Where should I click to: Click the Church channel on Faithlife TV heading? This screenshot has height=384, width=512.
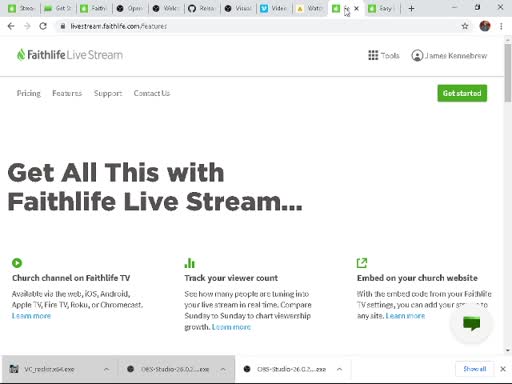point(71,278)
